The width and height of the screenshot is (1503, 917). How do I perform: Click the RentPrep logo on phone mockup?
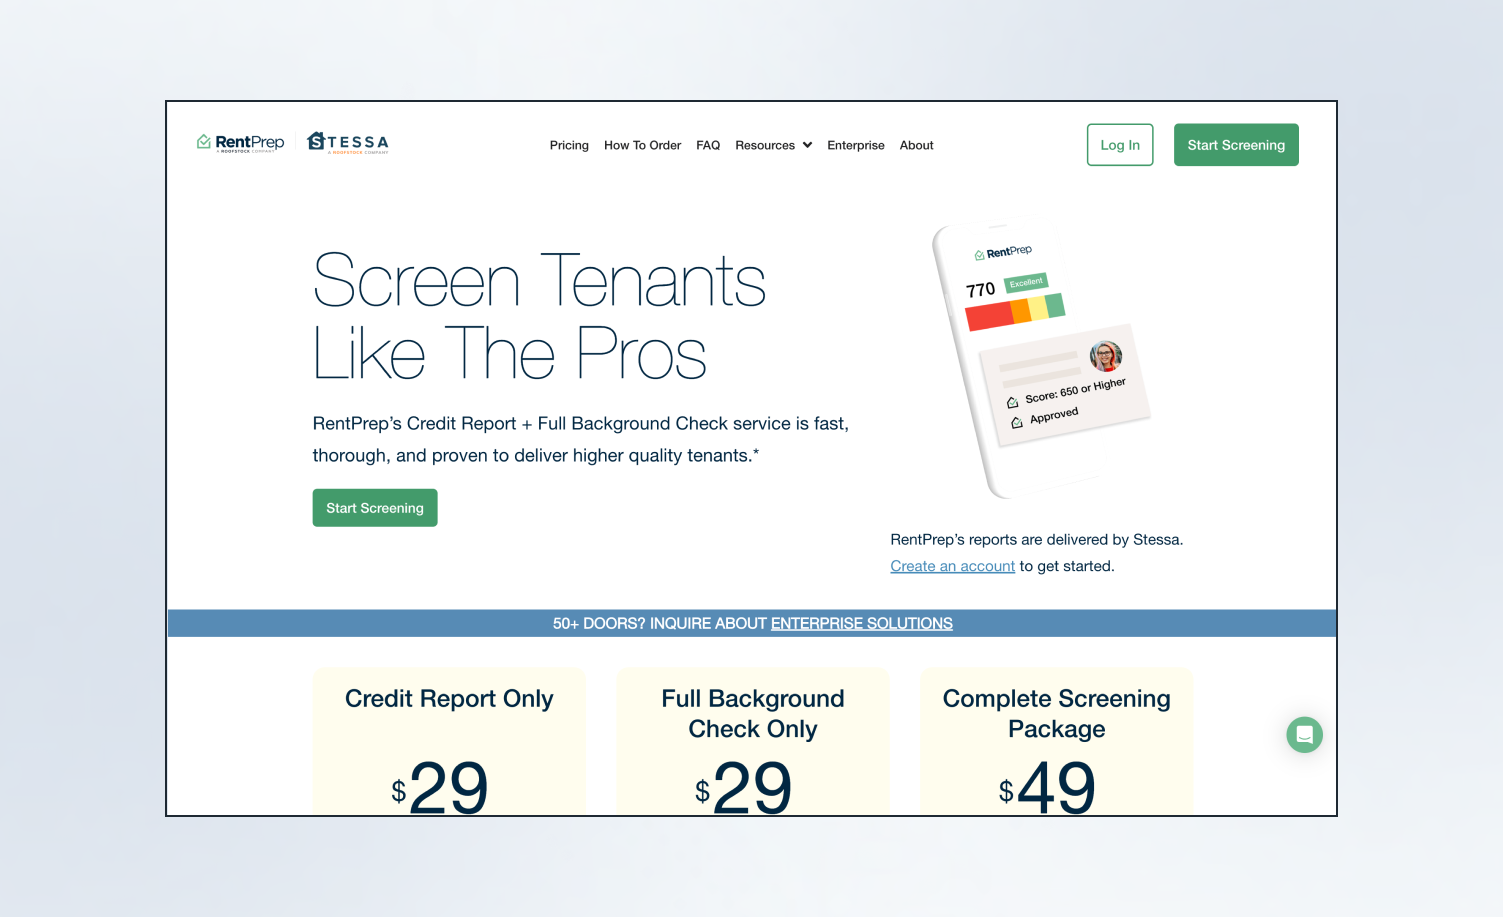pyautogui.click(x=1003, y=252)
